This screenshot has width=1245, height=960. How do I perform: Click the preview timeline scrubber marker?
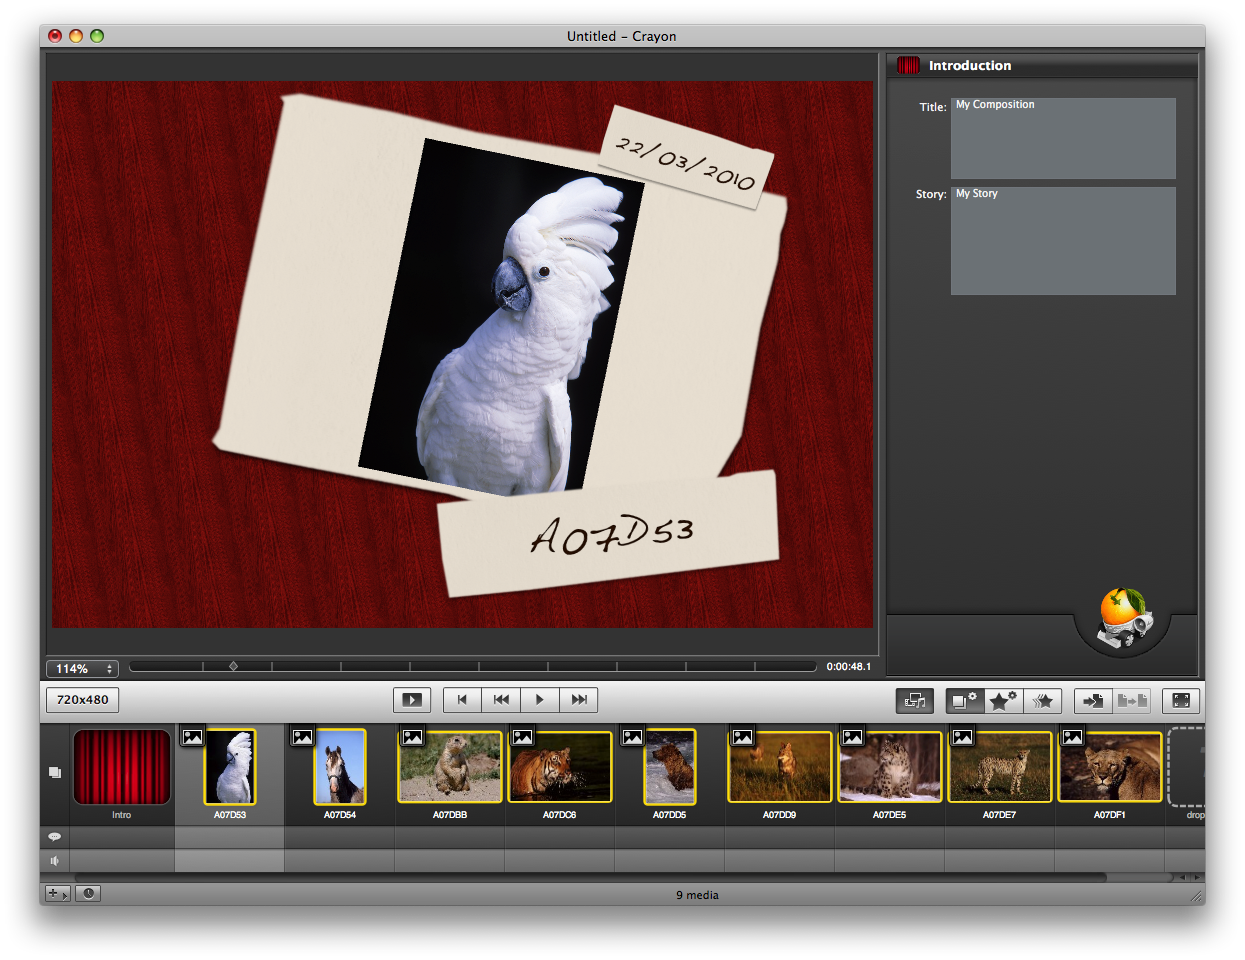[233, 666]
